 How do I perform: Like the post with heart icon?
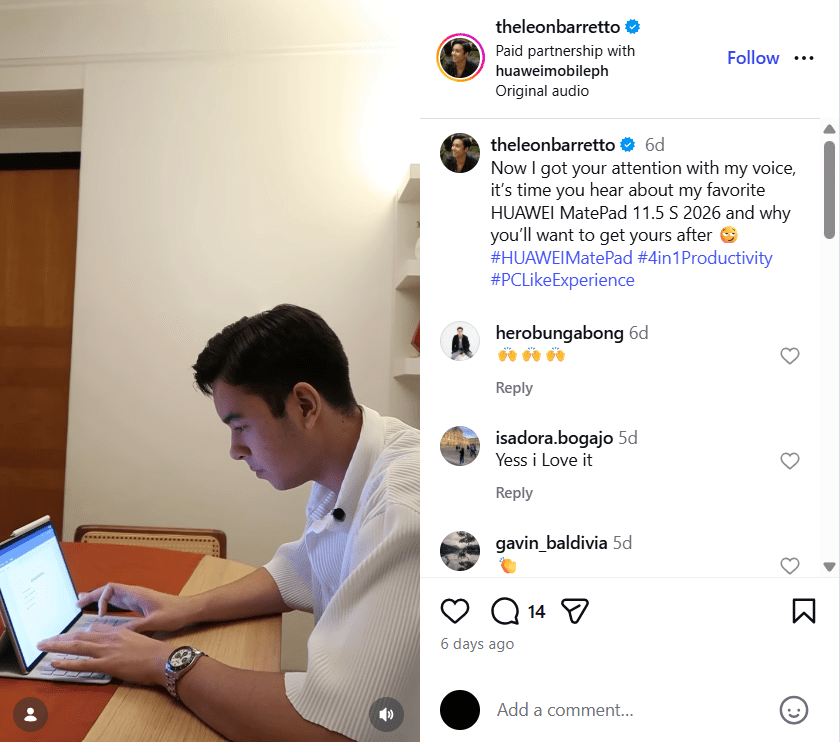click(454, 611)
